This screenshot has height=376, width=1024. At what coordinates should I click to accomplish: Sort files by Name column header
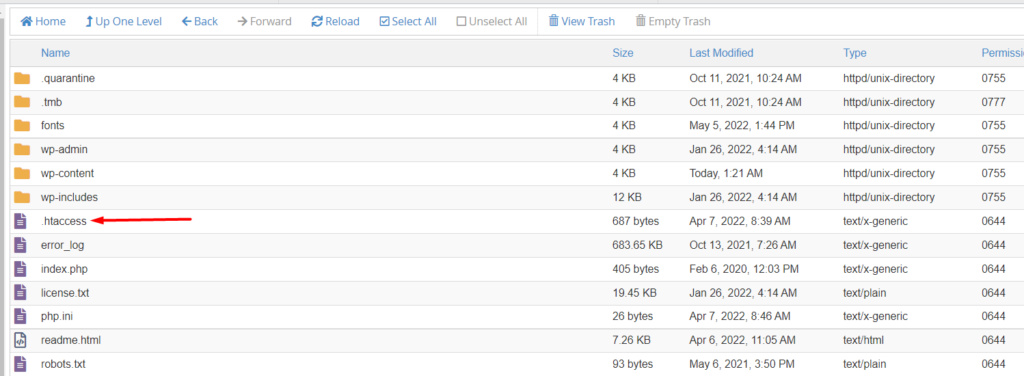(56, 53)
